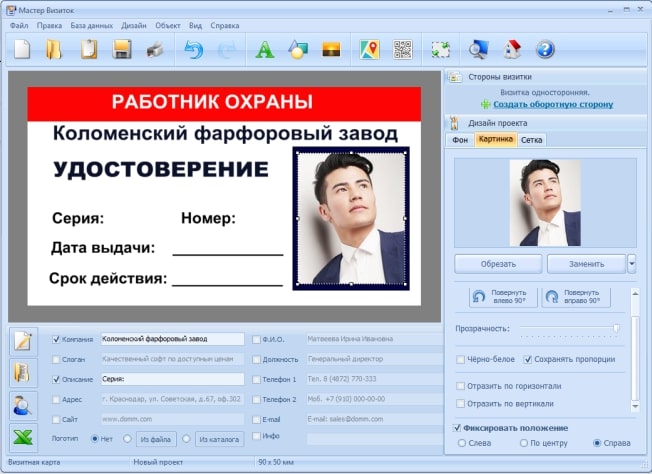The height and width of the screenshot is (474, 652).
Task: Open Help via question mark icon
Action: click(x=545, y=48)
